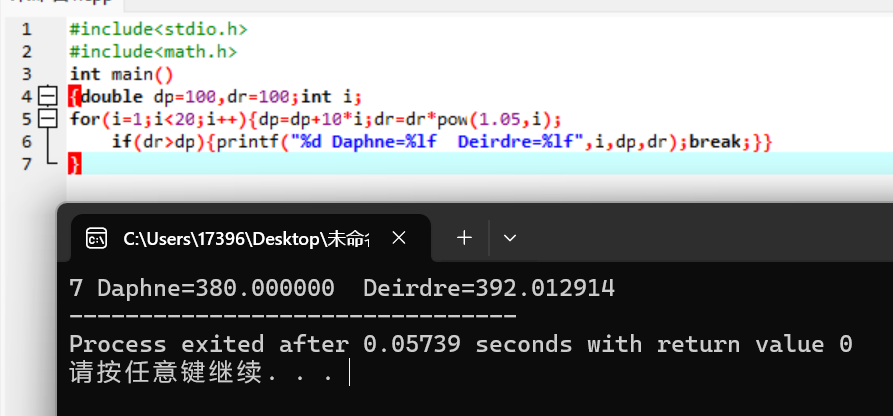The image size is (893, 416).
Task: Open the terminal profile dropdown chevron
Action: coord(510,238)
